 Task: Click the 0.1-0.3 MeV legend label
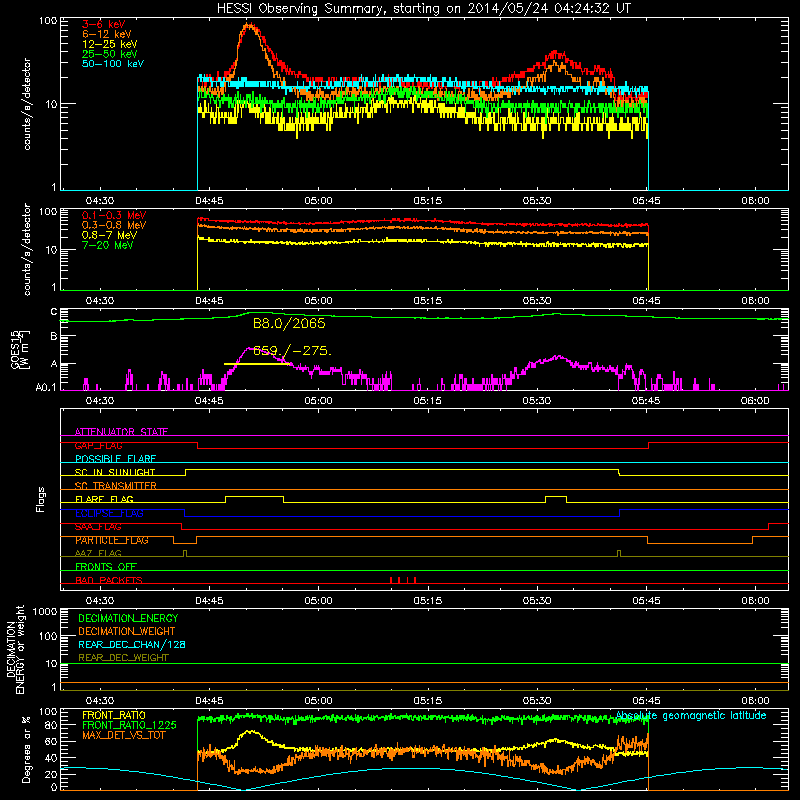[114, 215]
